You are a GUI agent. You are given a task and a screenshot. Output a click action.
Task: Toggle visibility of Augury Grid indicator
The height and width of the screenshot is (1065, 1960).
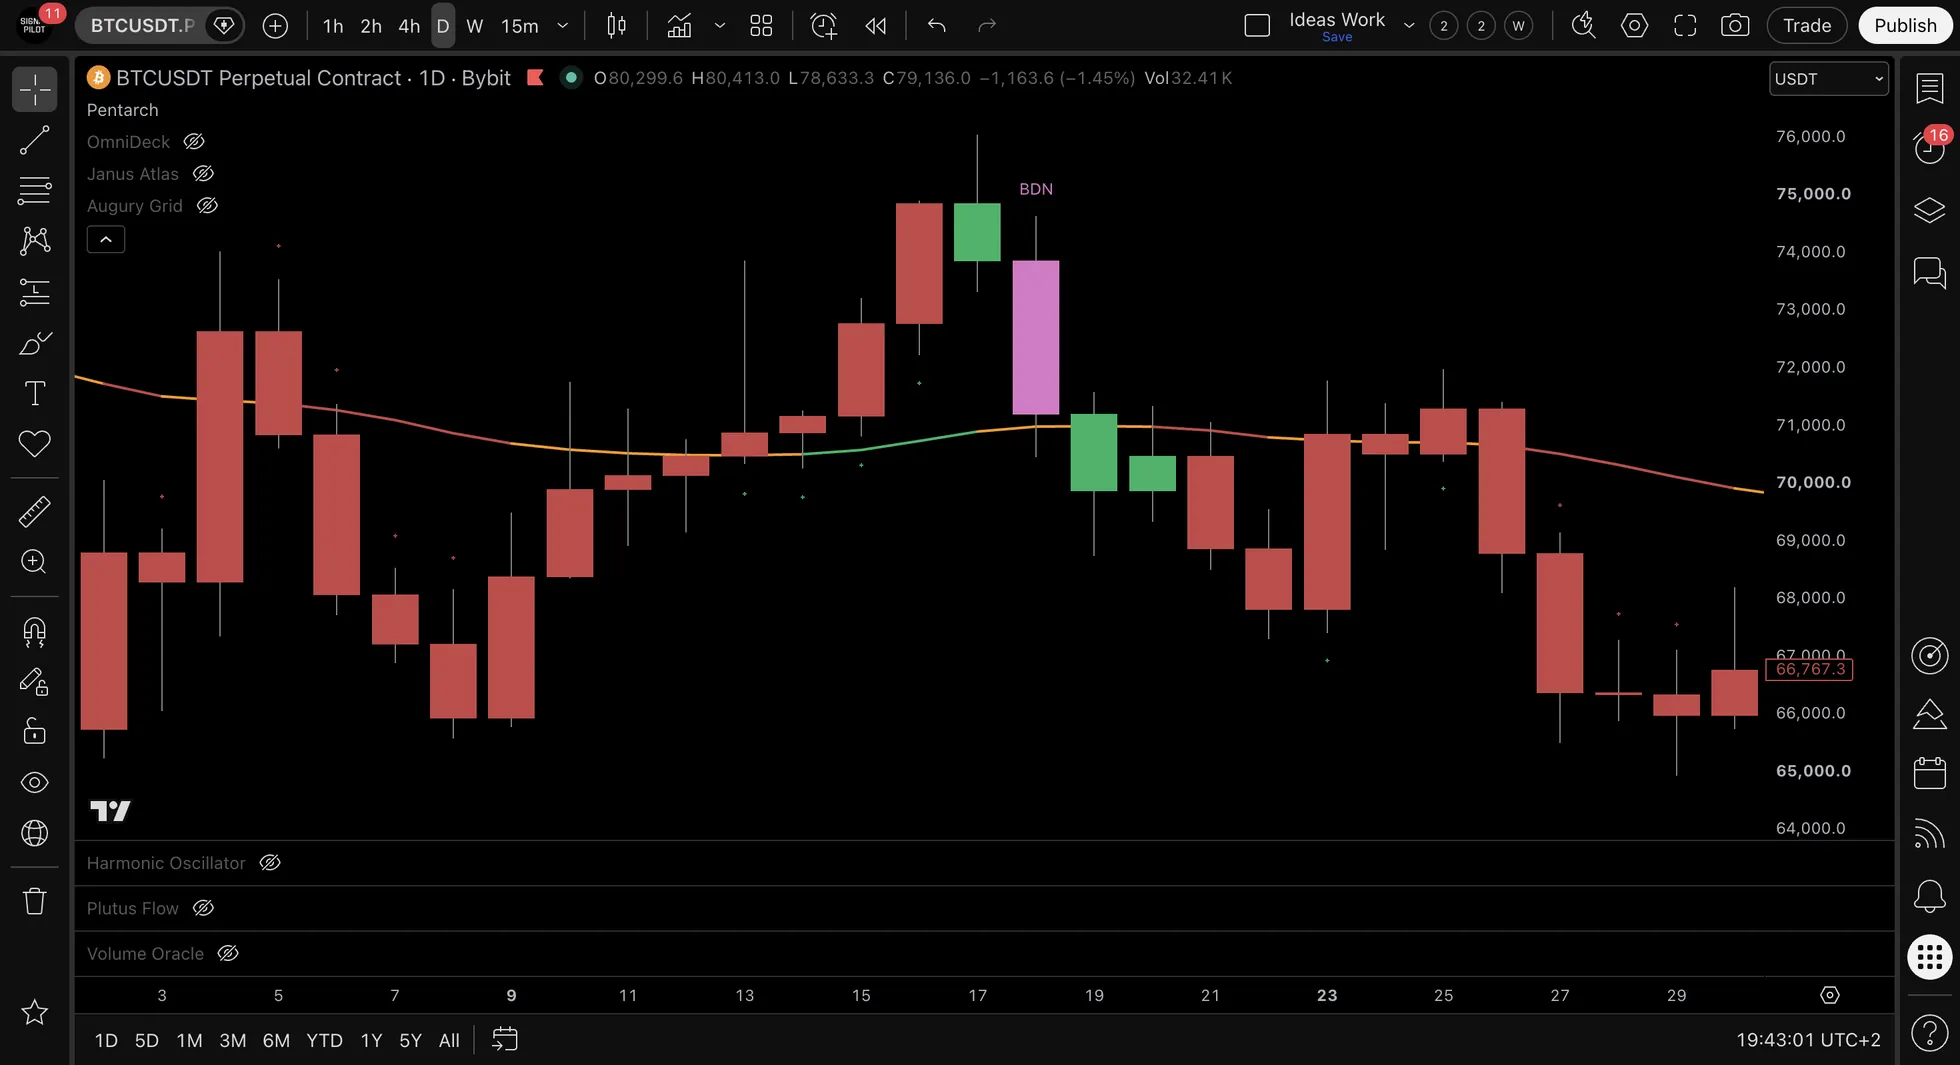coord(207,206)
